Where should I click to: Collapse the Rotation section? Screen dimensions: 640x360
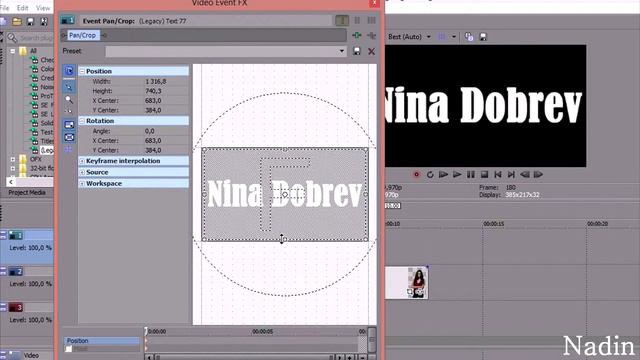click(x=82, y=121)
